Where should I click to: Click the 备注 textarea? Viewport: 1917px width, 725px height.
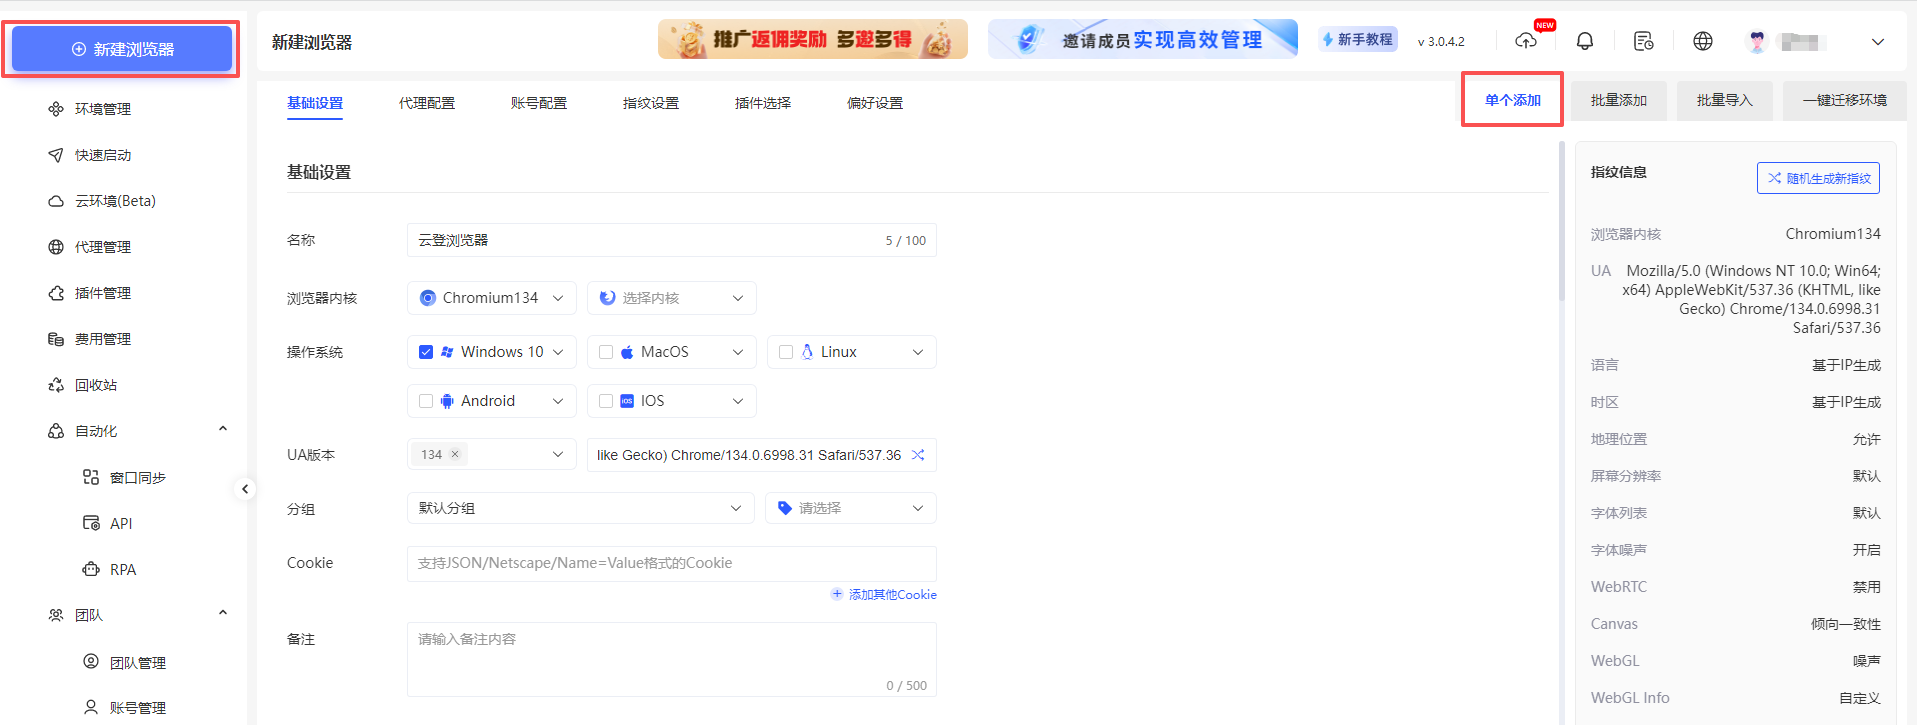point(672,660)
